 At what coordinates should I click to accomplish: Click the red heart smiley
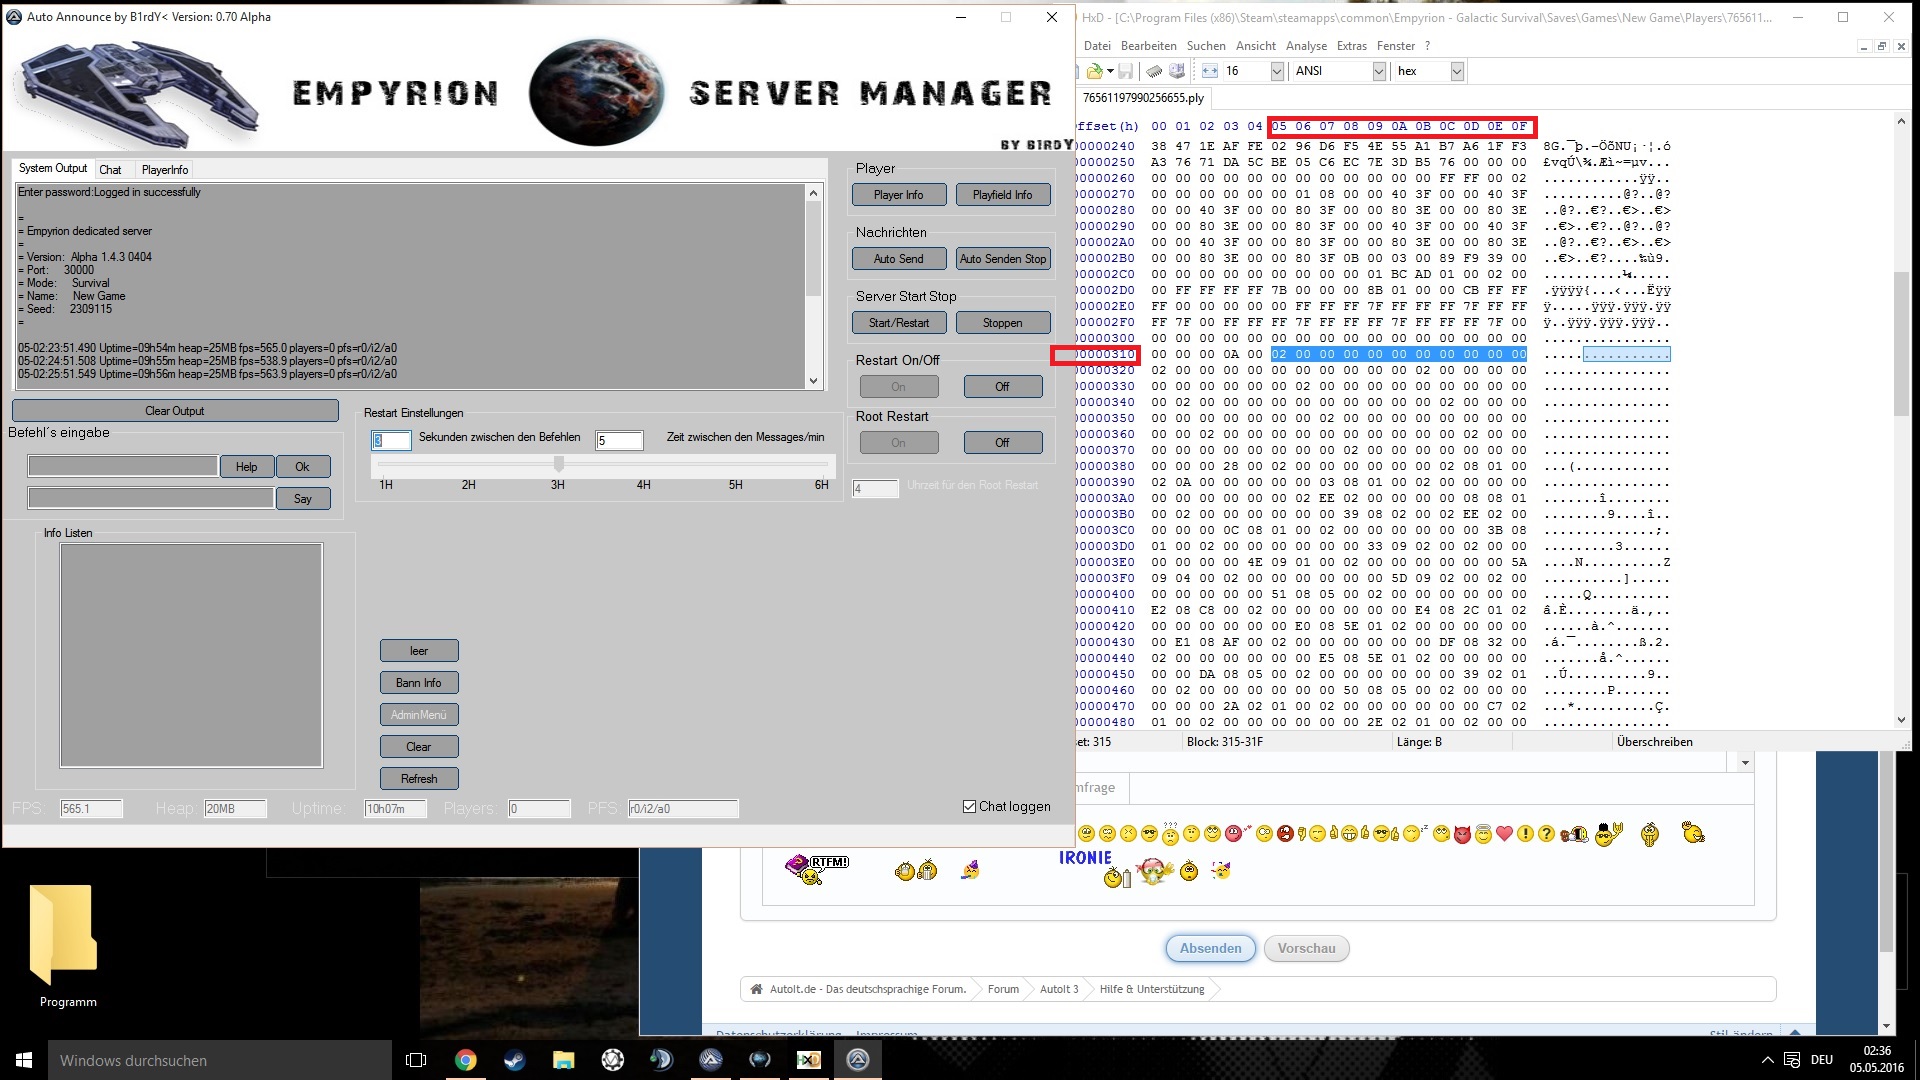coord(1504,833)
